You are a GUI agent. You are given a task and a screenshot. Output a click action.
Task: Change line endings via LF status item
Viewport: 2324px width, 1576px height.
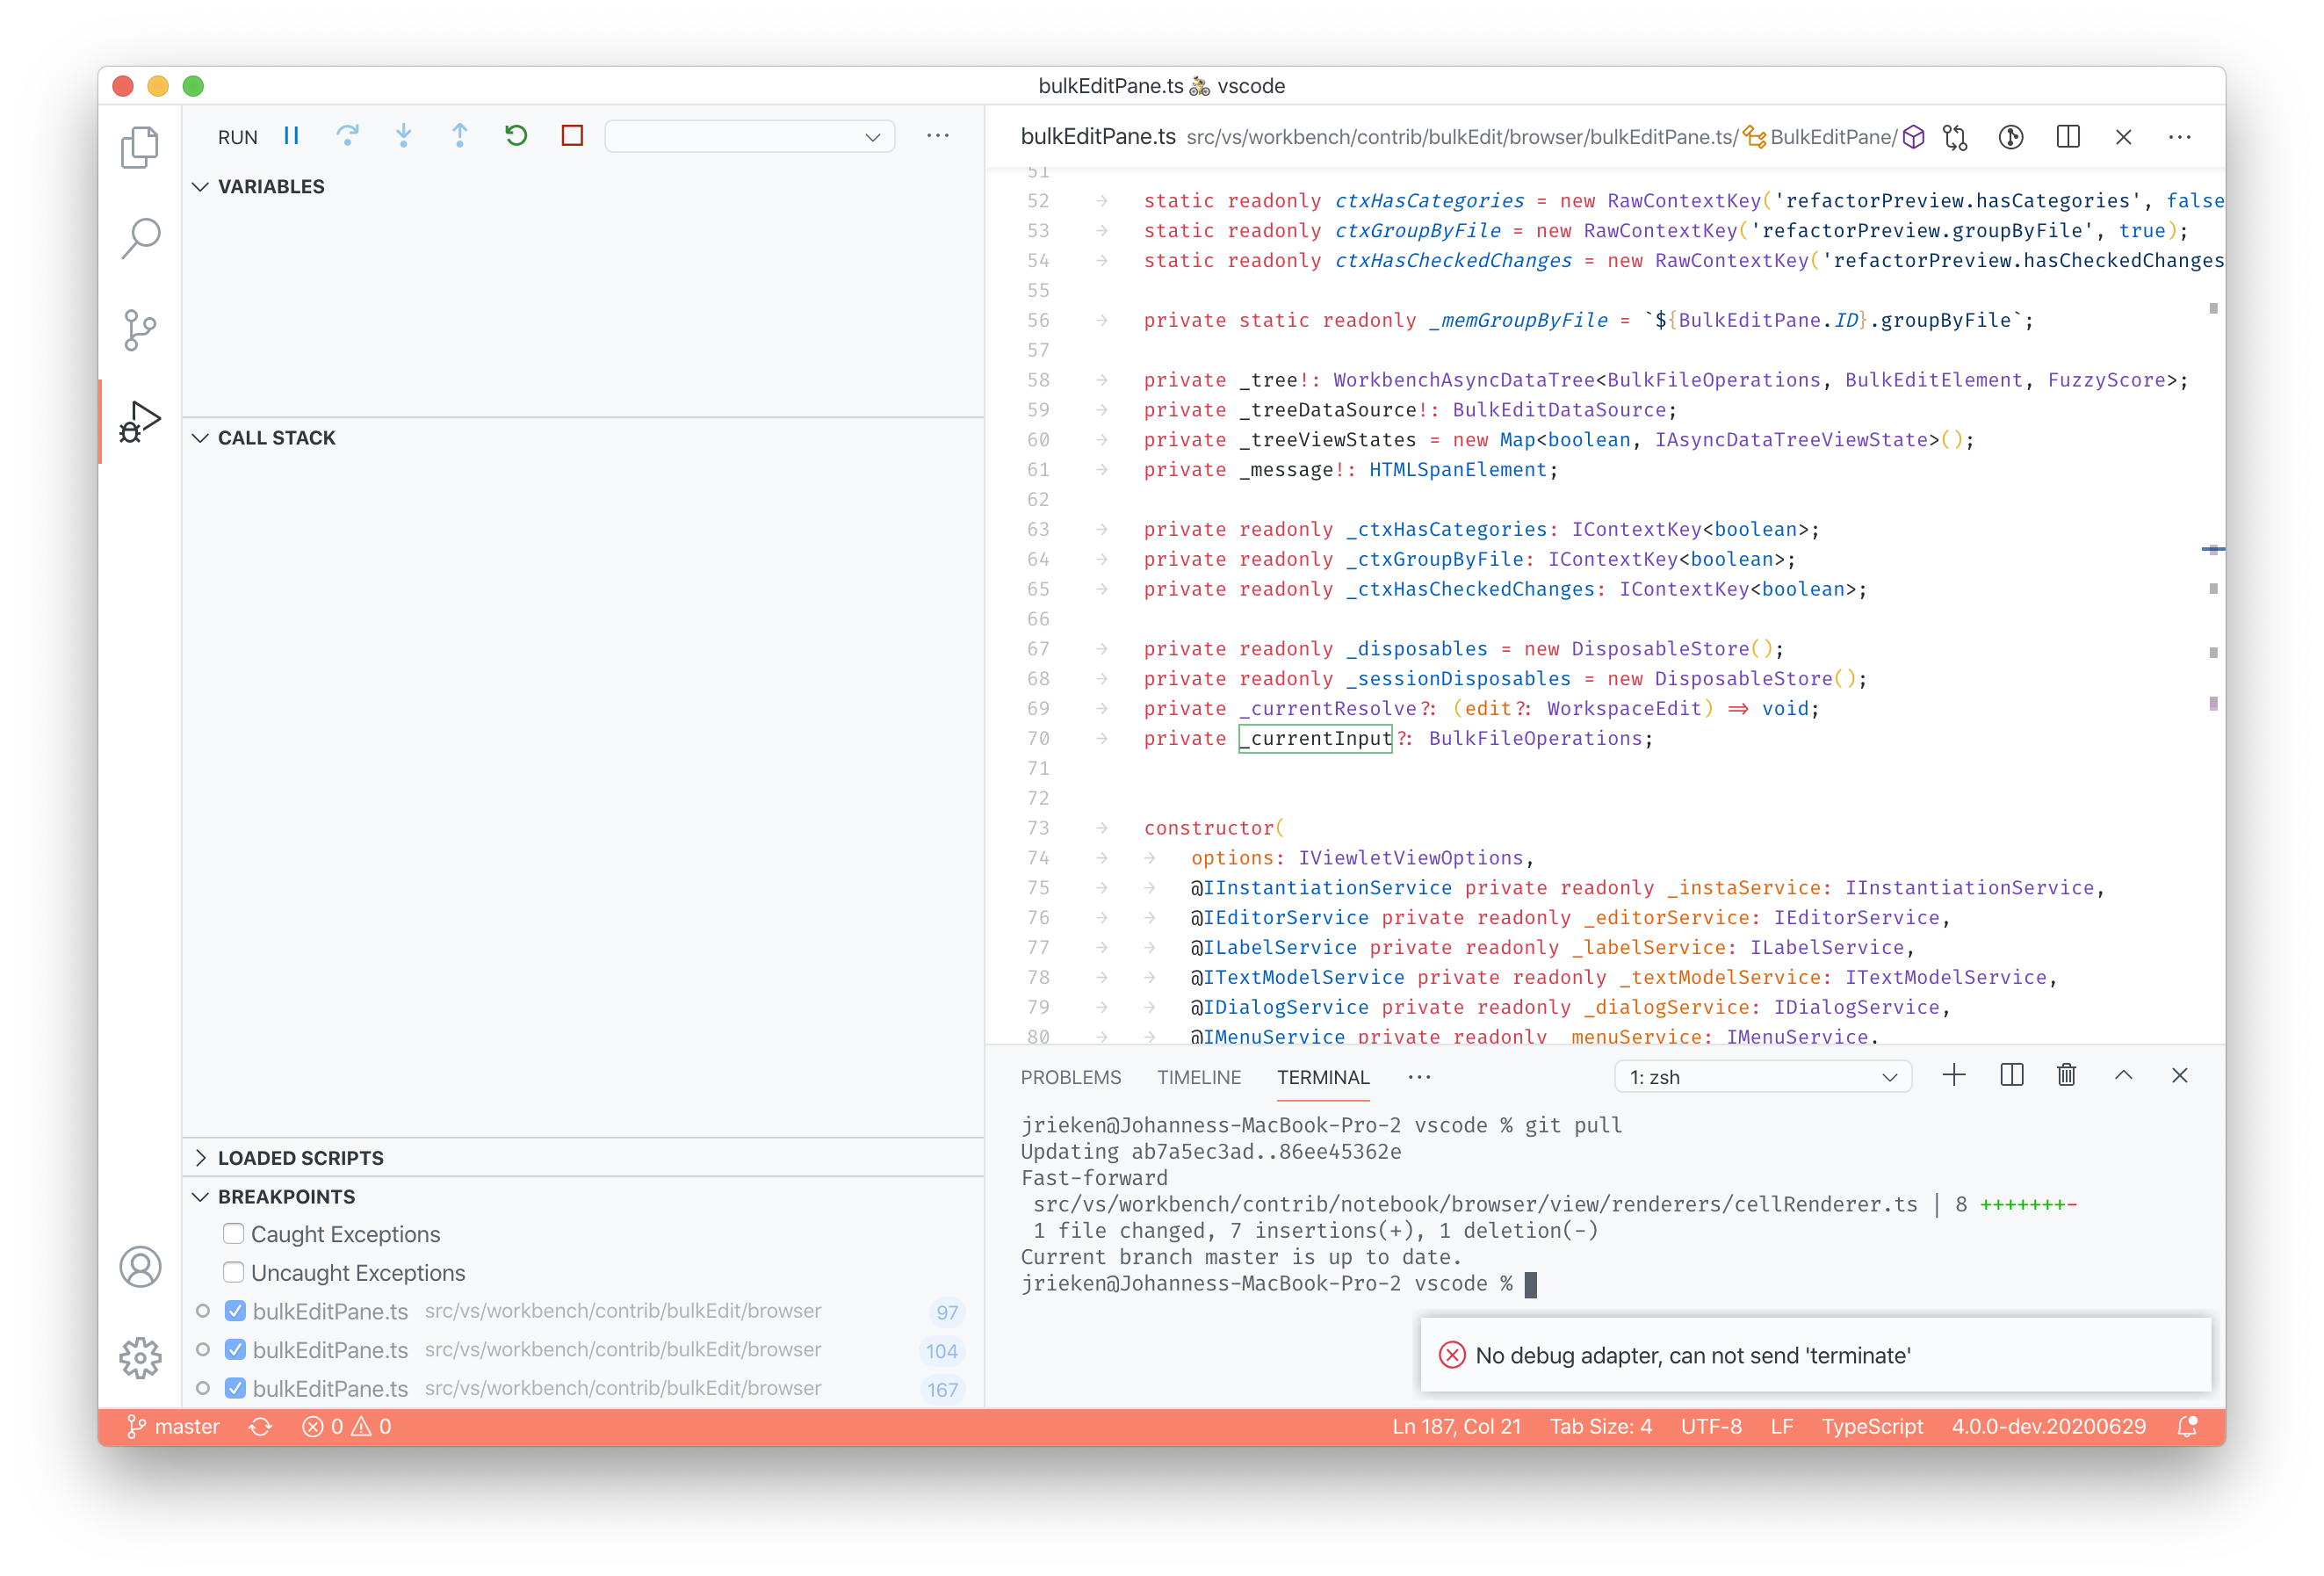click(x=1781, y=1427)
